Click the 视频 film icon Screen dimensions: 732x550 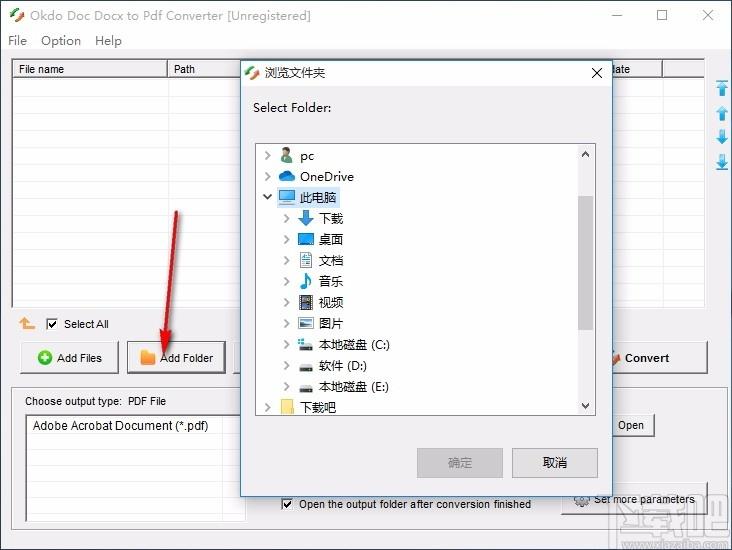click(x=306, y=302)
